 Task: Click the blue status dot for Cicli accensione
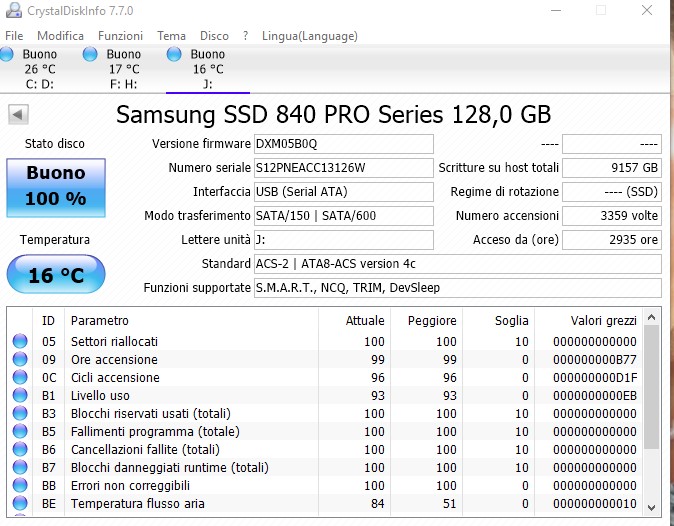[x=20, y=377]
